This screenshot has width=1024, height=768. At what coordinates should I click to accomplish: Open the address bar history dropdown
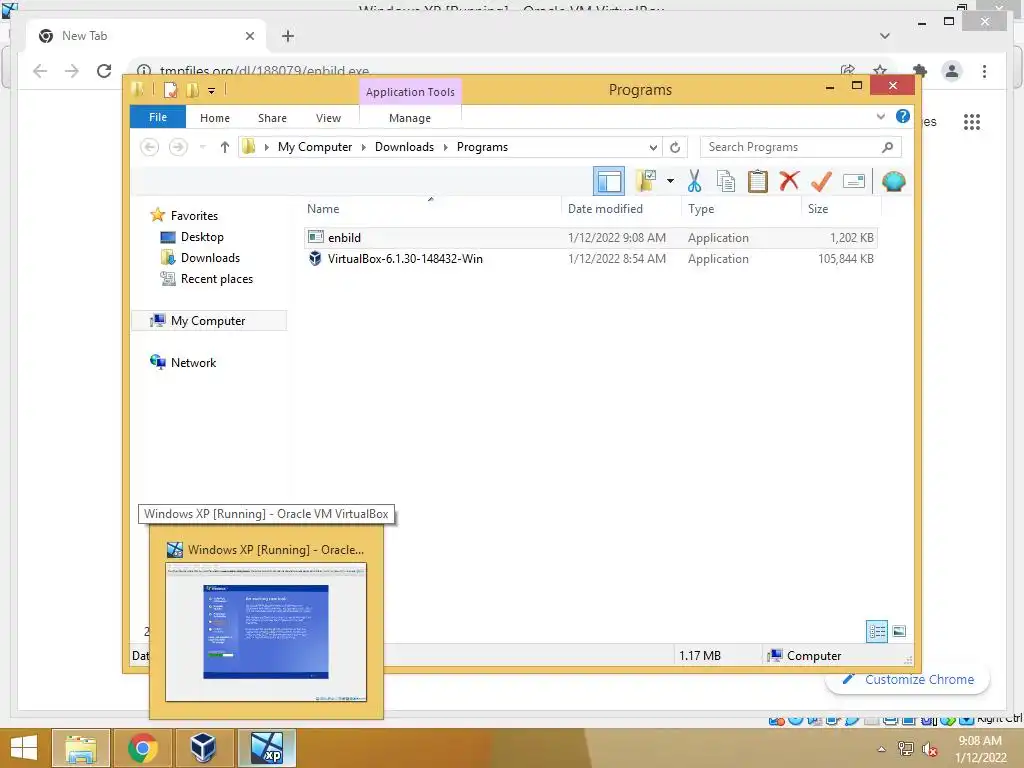[x=653, y=148]
